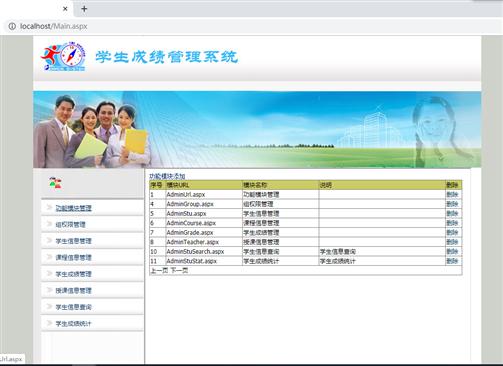Click arrow icon beside 功能模块管理 sidebar item

point(49,208)
